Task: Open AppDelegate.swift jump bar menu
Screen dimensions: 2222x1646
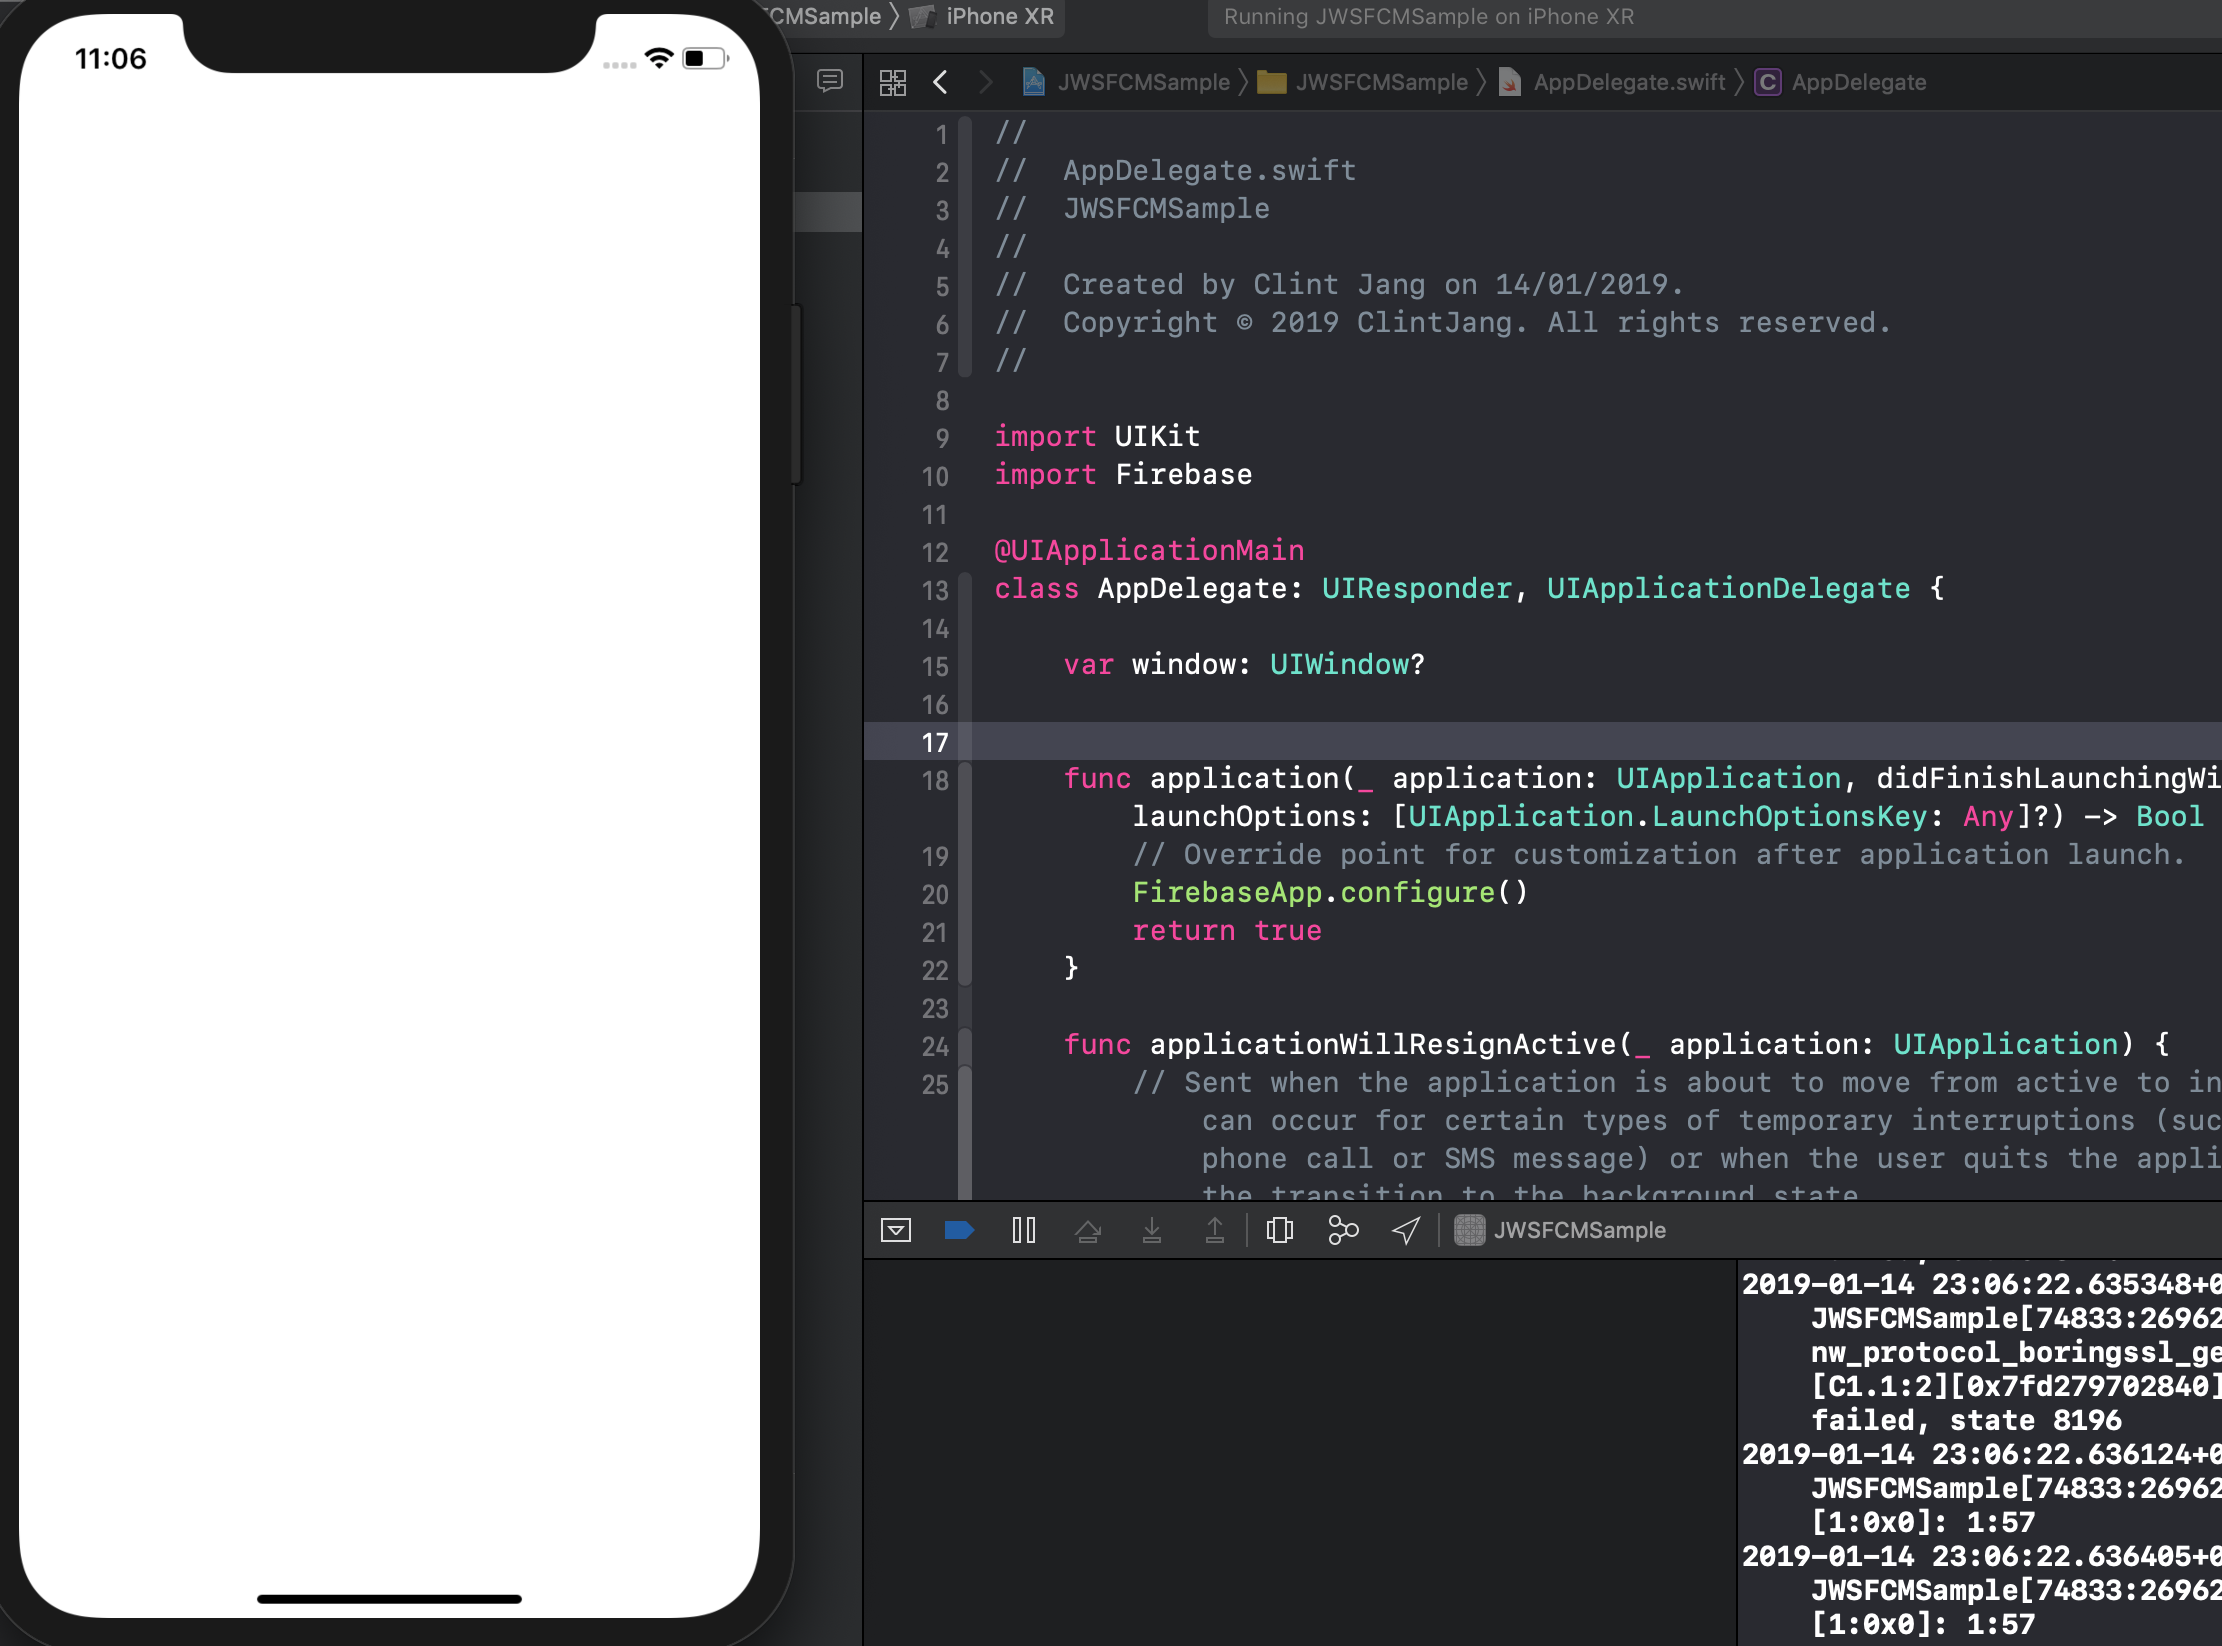Action: [x=1628, y=82]
